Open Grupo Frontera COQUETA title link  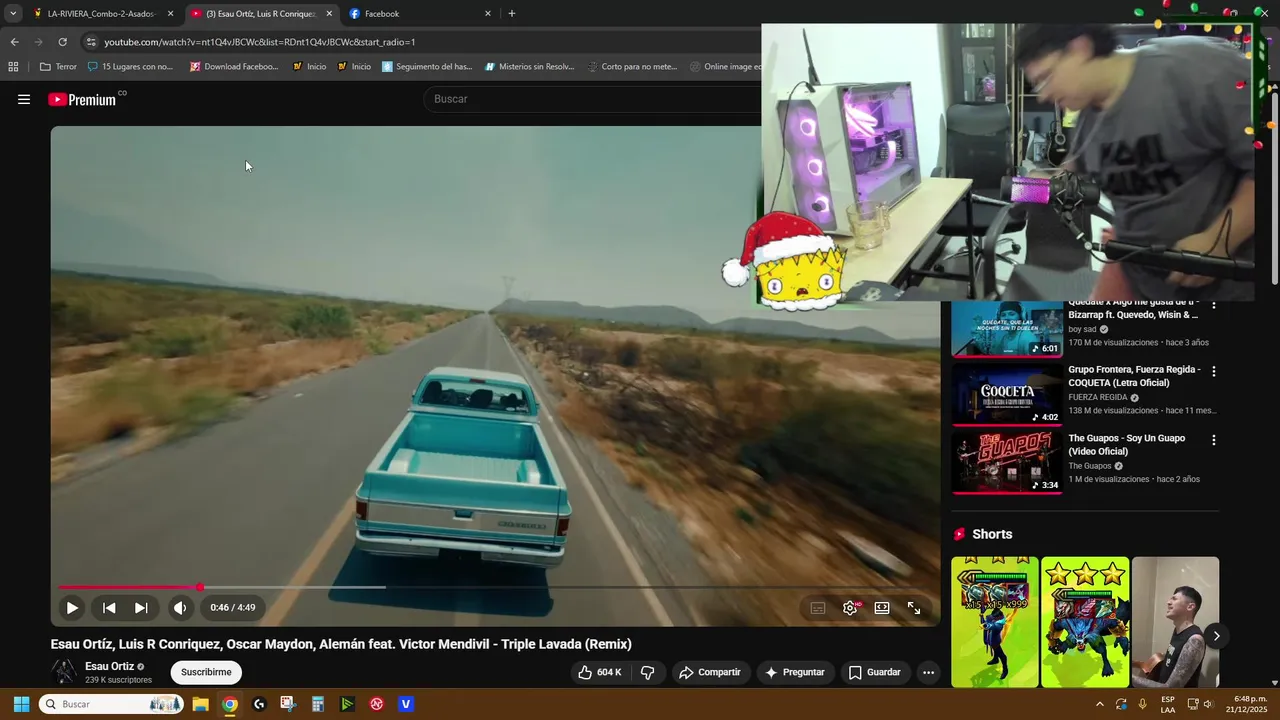point(1134,376)
